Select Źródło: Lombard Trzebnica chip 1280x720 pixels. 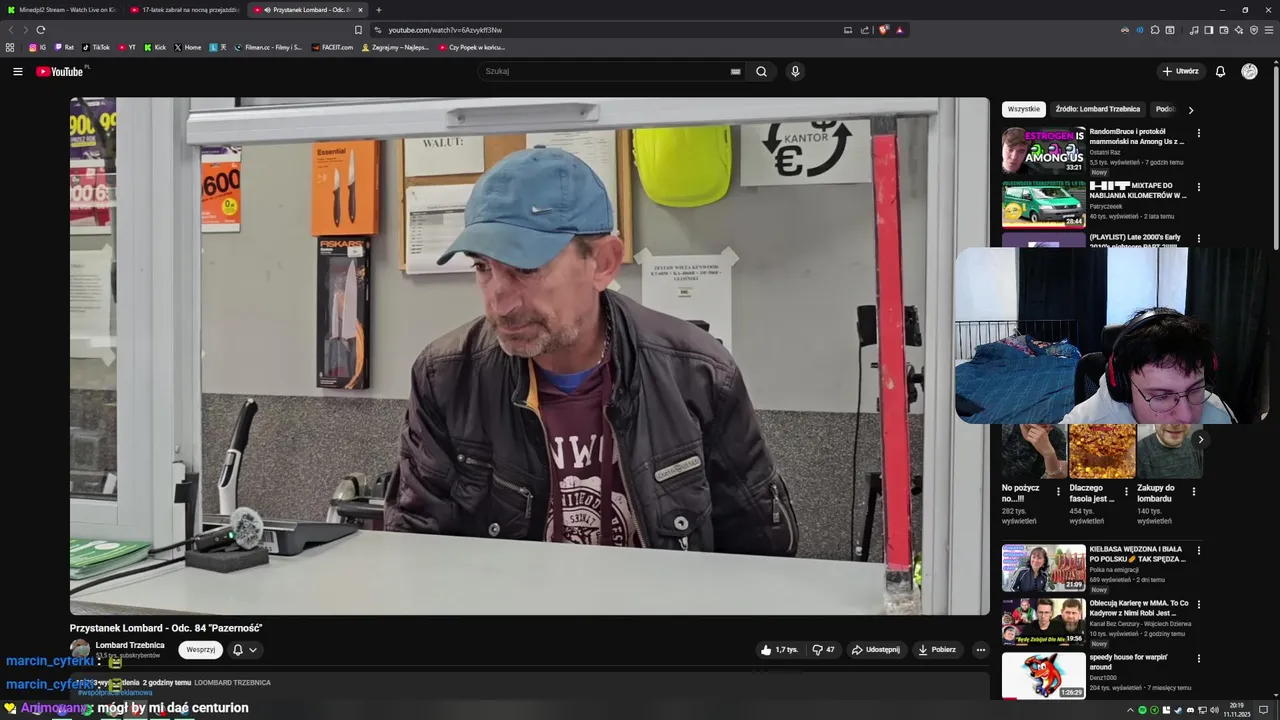point(1097,109)
